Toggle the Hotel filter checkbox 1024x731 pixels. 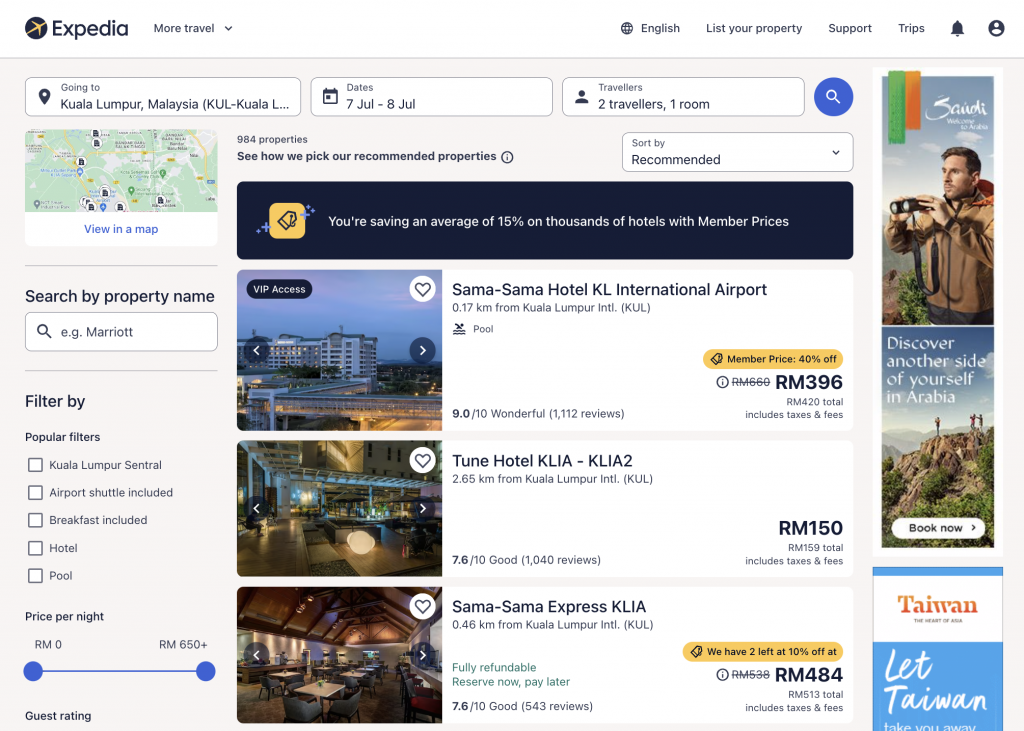click(x=35, y=548)
